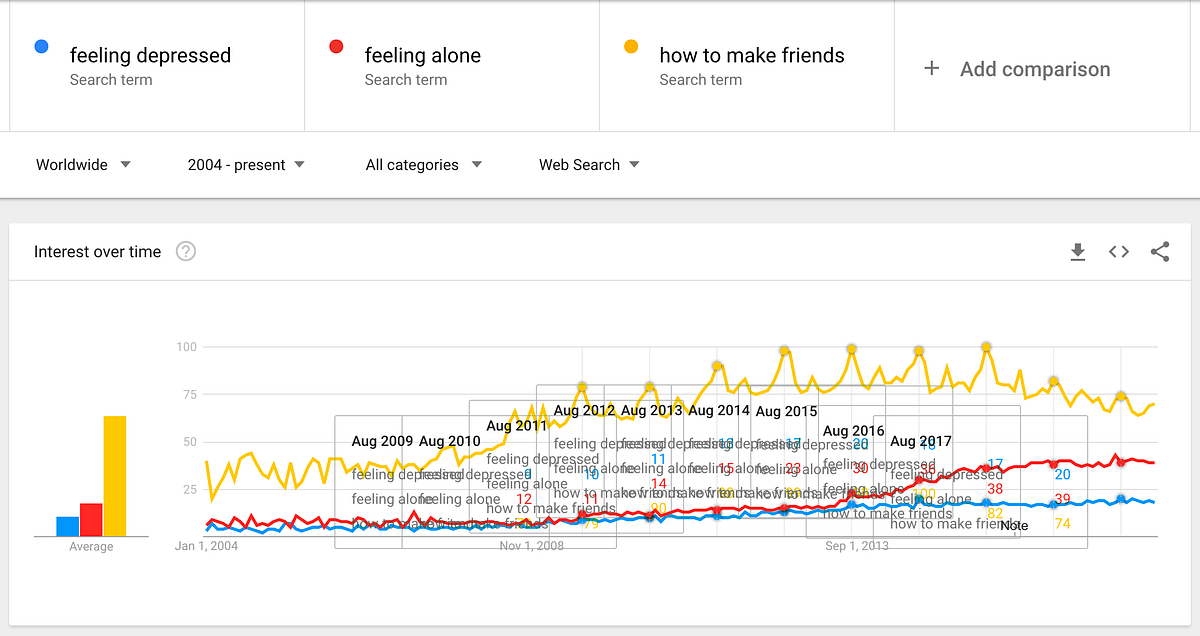Click the Note marker on the chart
Viewport: 1200px width, 636px height.
1014,526
